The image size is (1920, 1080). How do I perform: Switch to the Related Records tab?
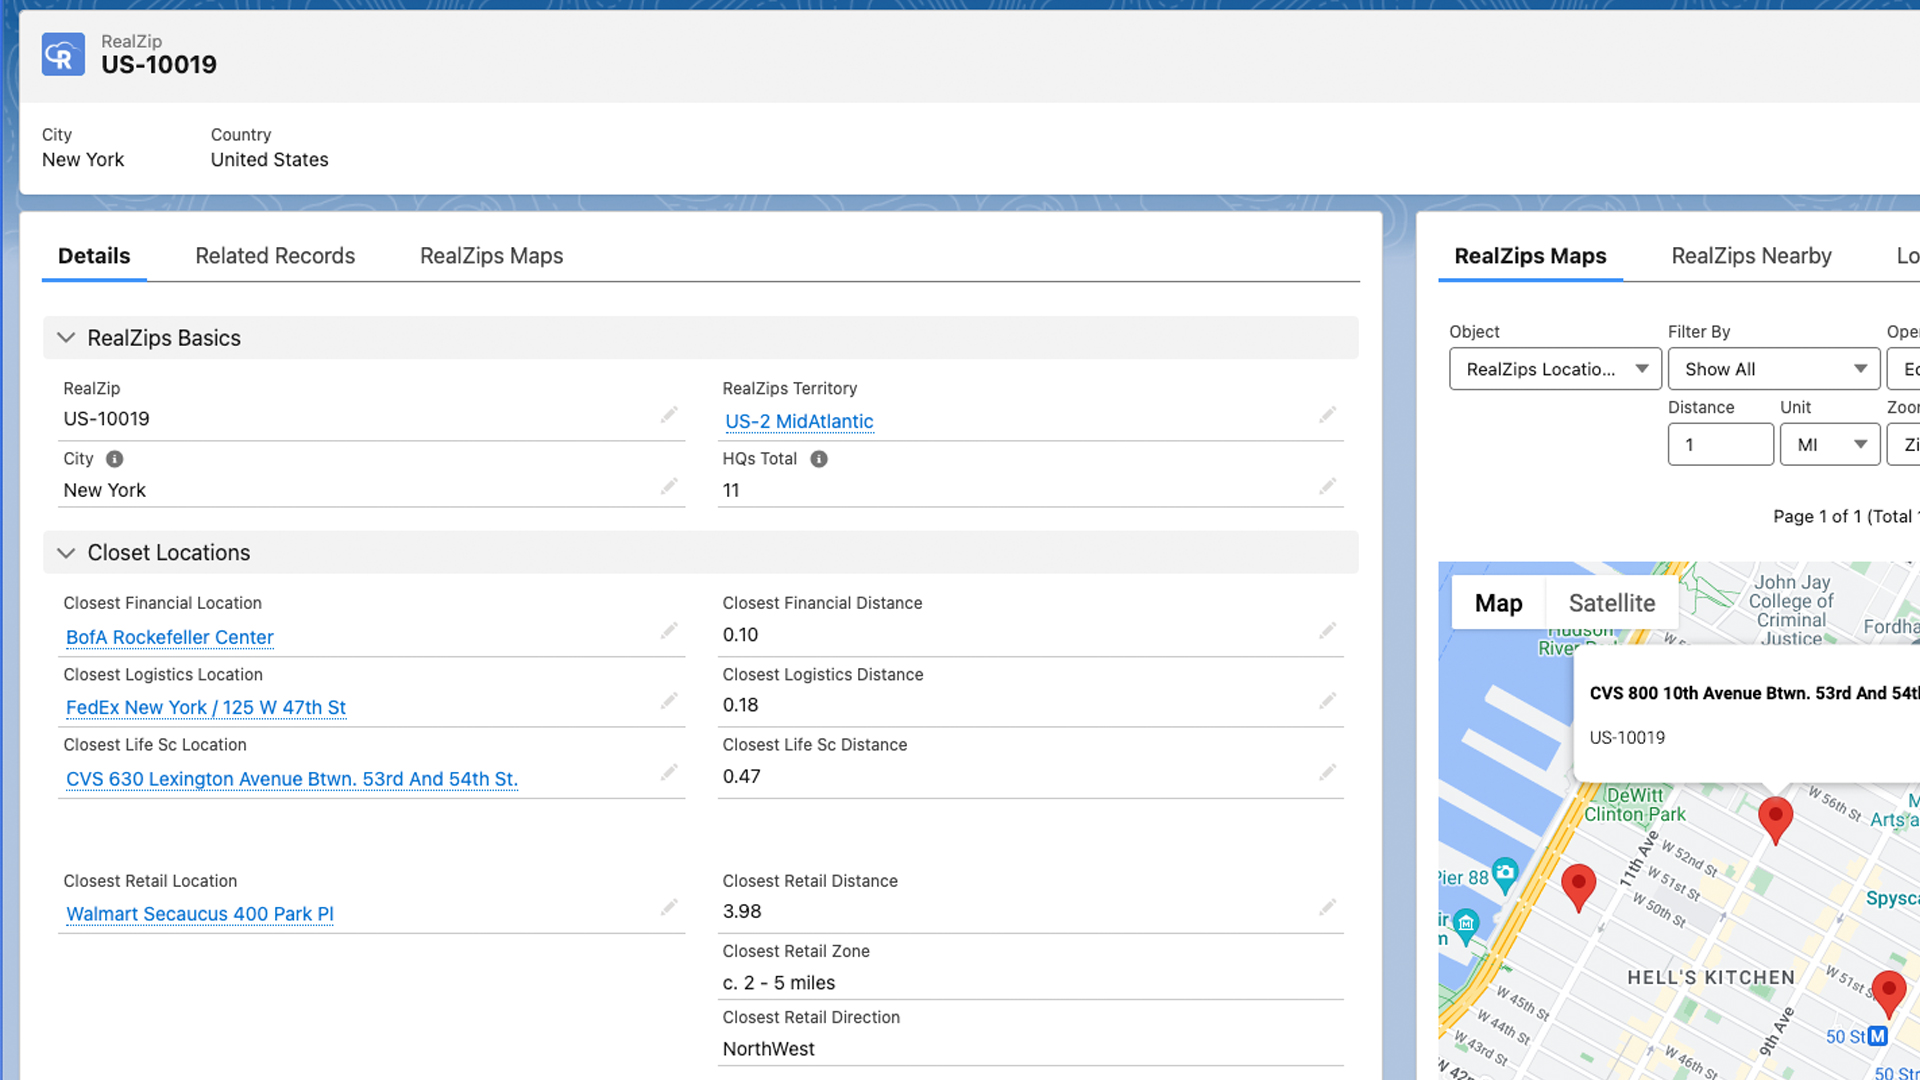pyautogui.click(x=275, y=256)
